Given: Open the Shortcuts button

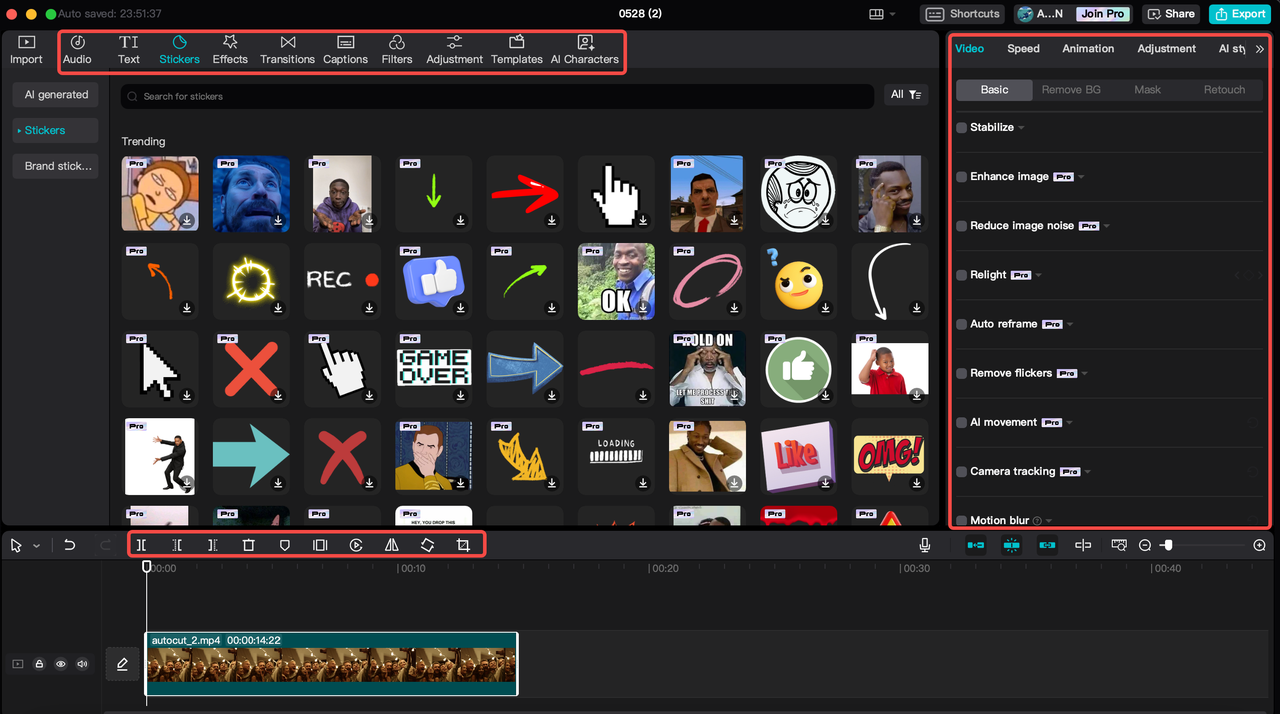Looking at the screenshot, I should 963,14.
